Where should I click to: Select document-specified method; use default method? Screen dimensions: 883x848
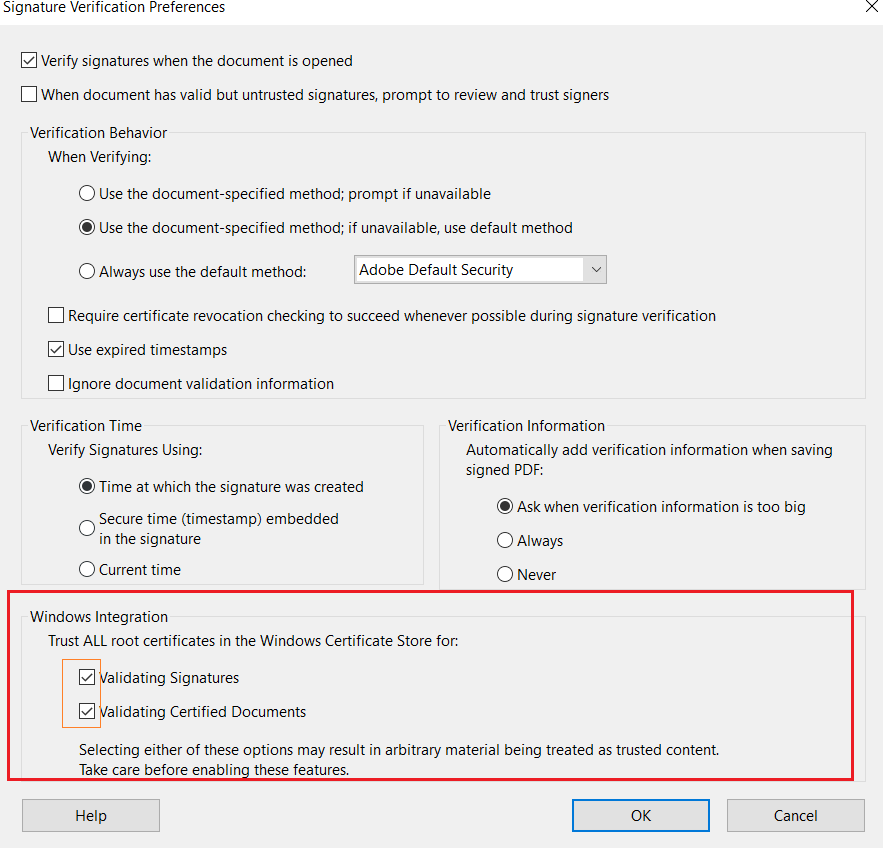click(x=87, y=228)
